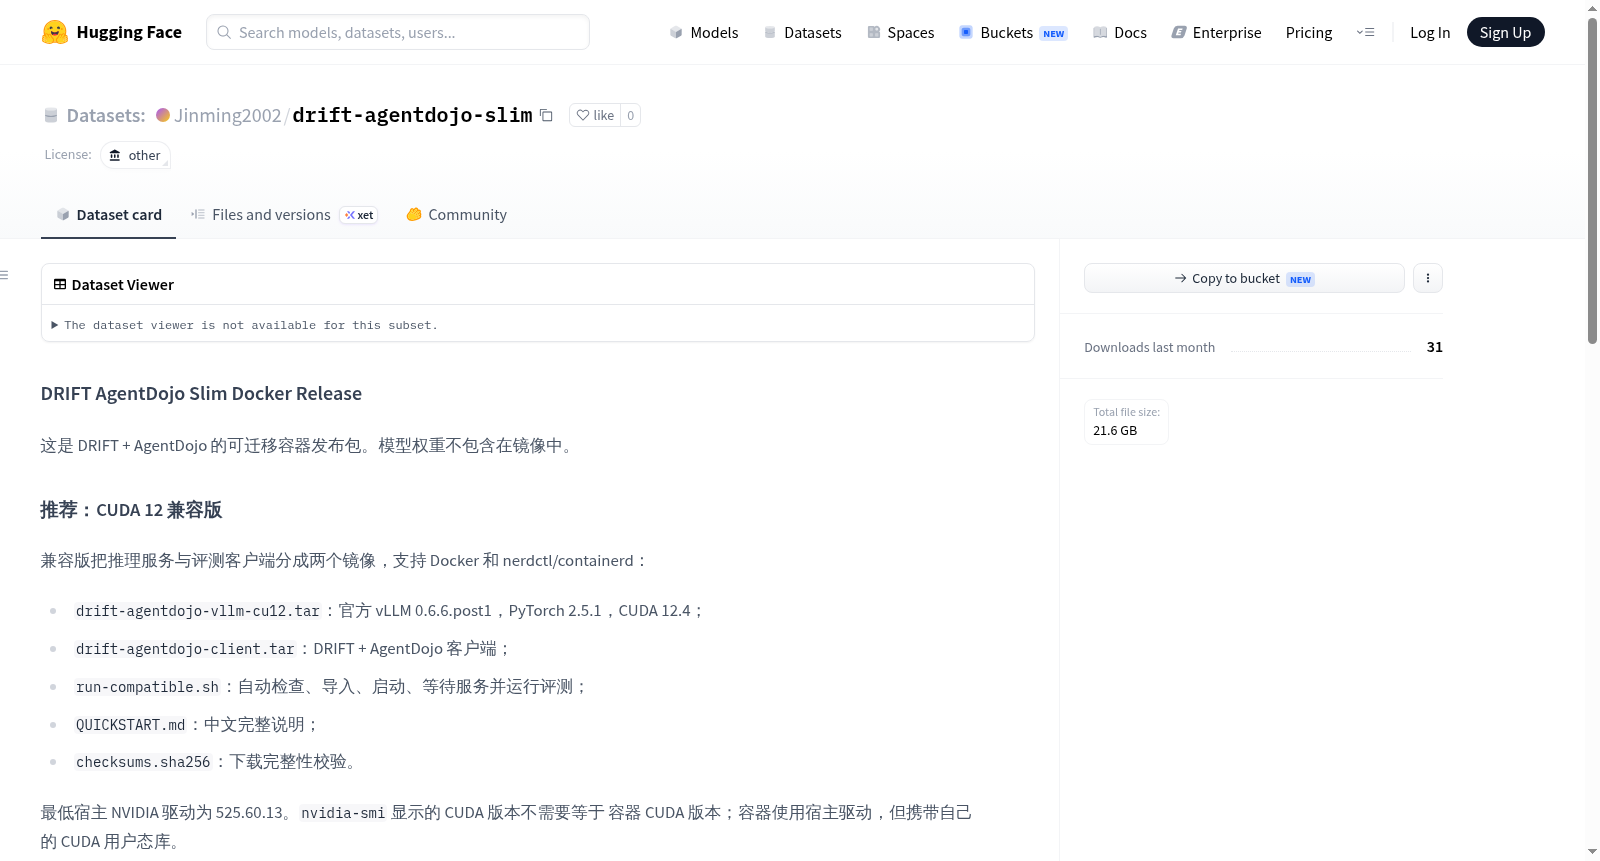1600x861 pixels.
Task: Click the Models cube icon
Action: pyautogui.click(x=676, y=33)
